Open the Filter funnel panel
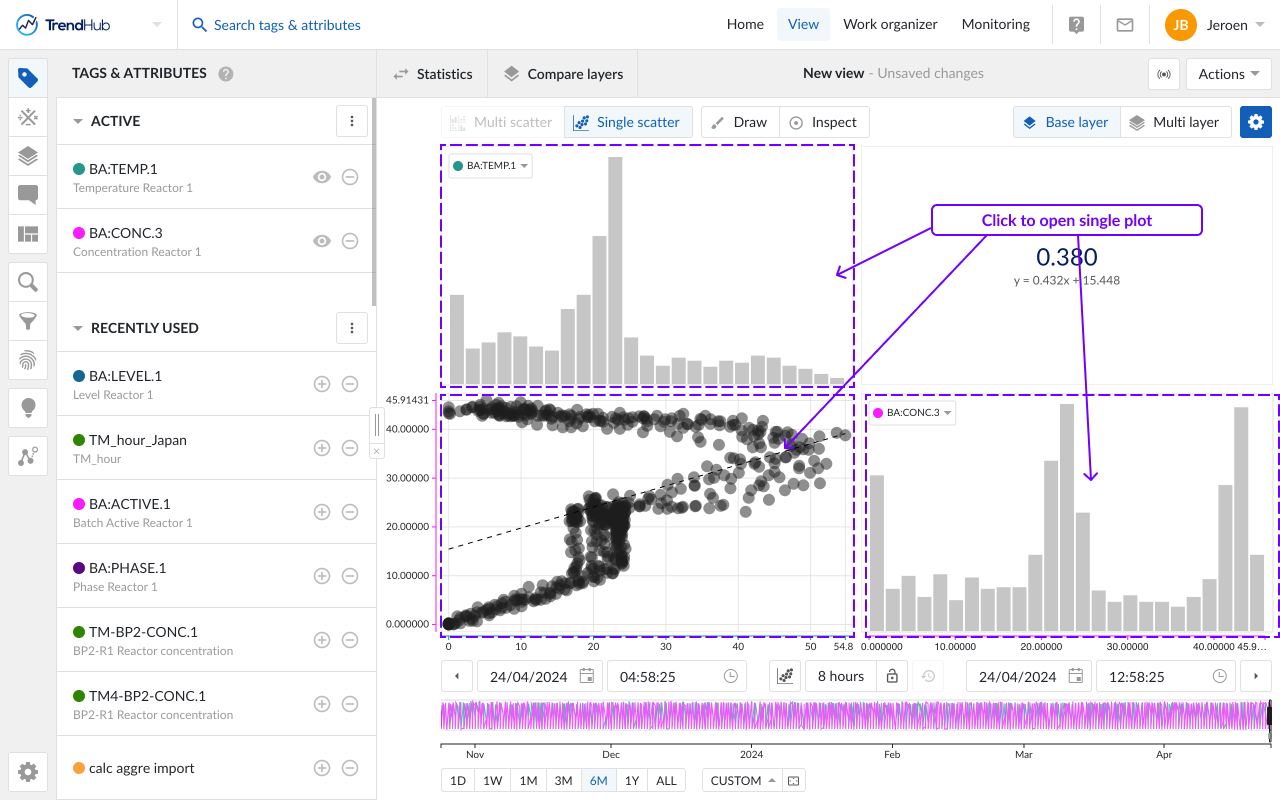1280x800 pixels. pyautogui.click(x=27, y=321)
